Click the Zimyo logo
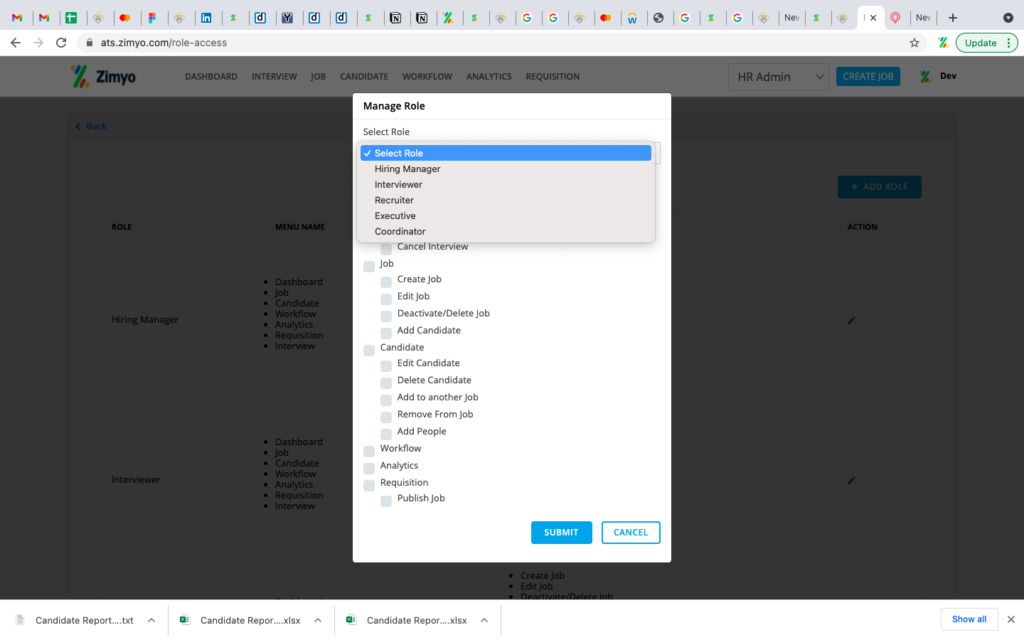The height and width of the screenshot is (640, 1024). [103, 76]
